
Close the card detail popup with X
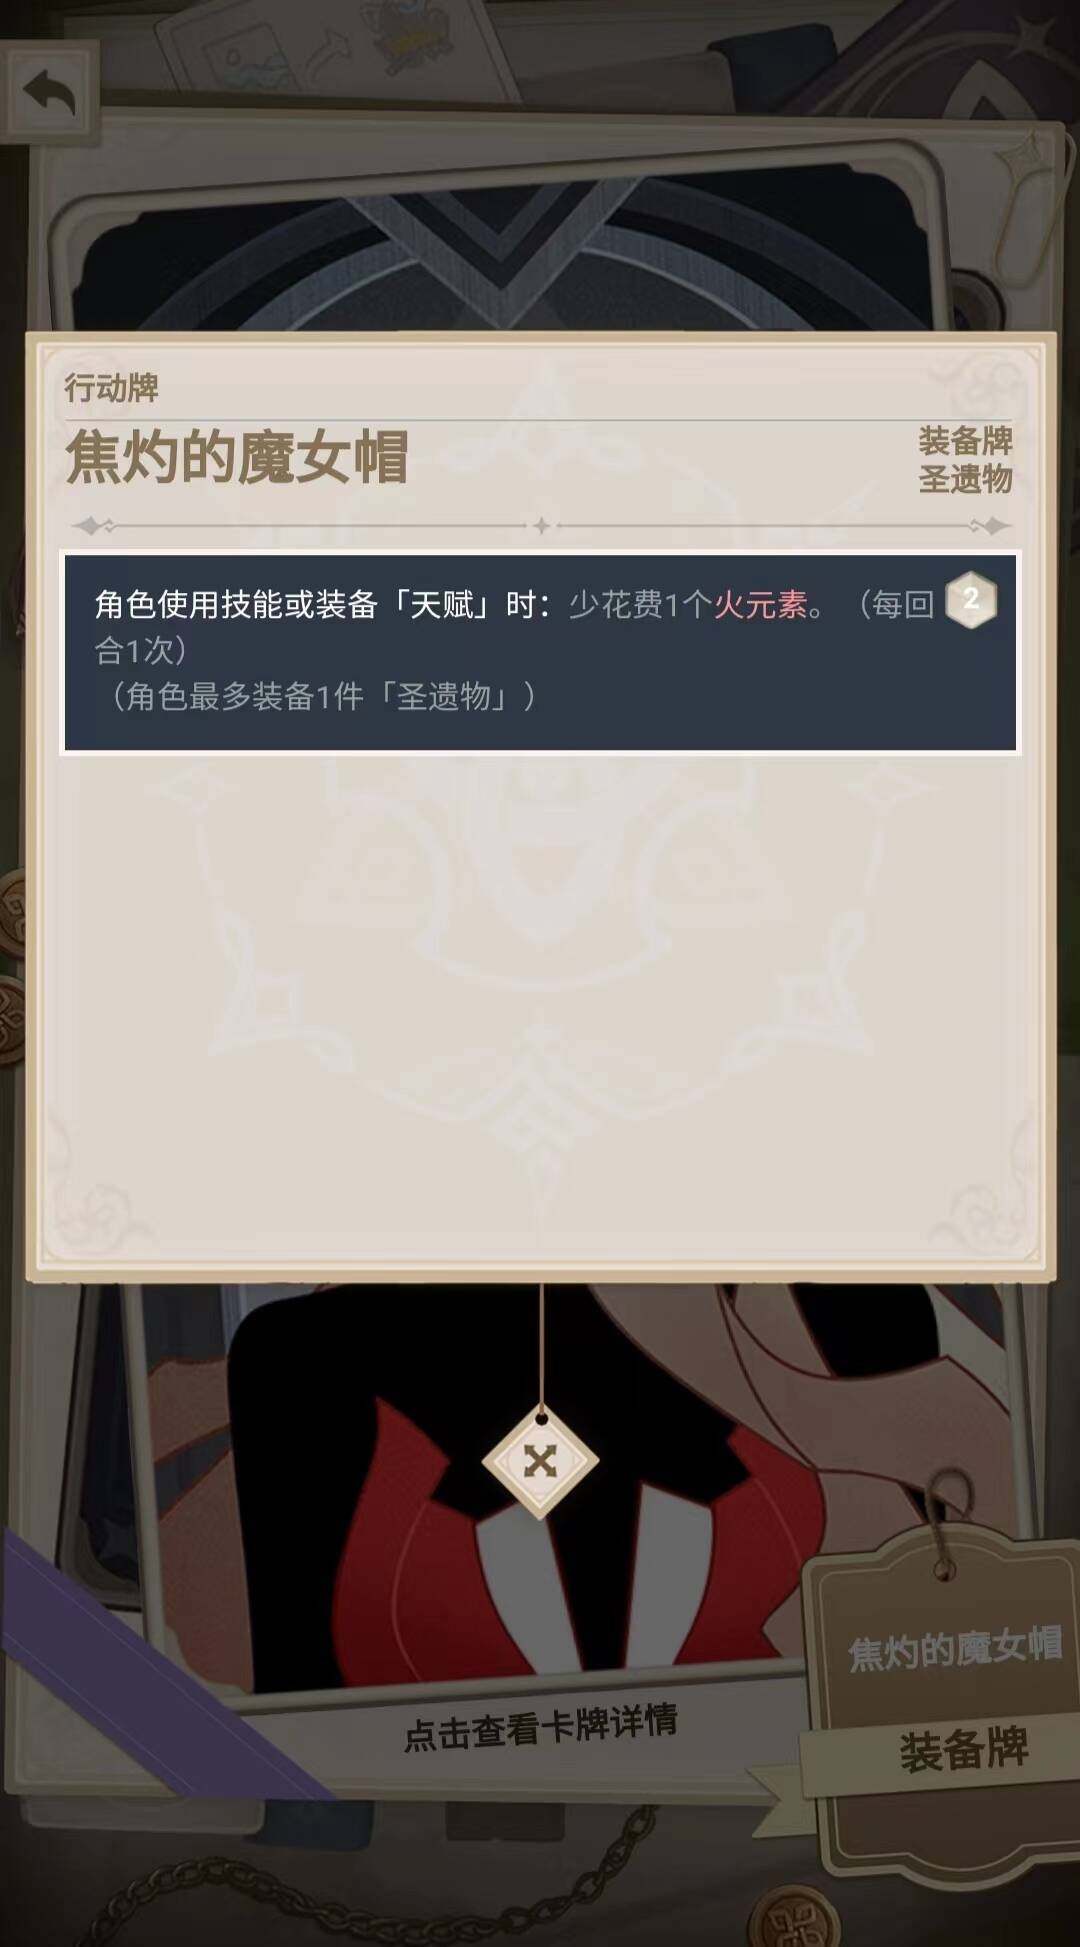(x=540, y=1461)
